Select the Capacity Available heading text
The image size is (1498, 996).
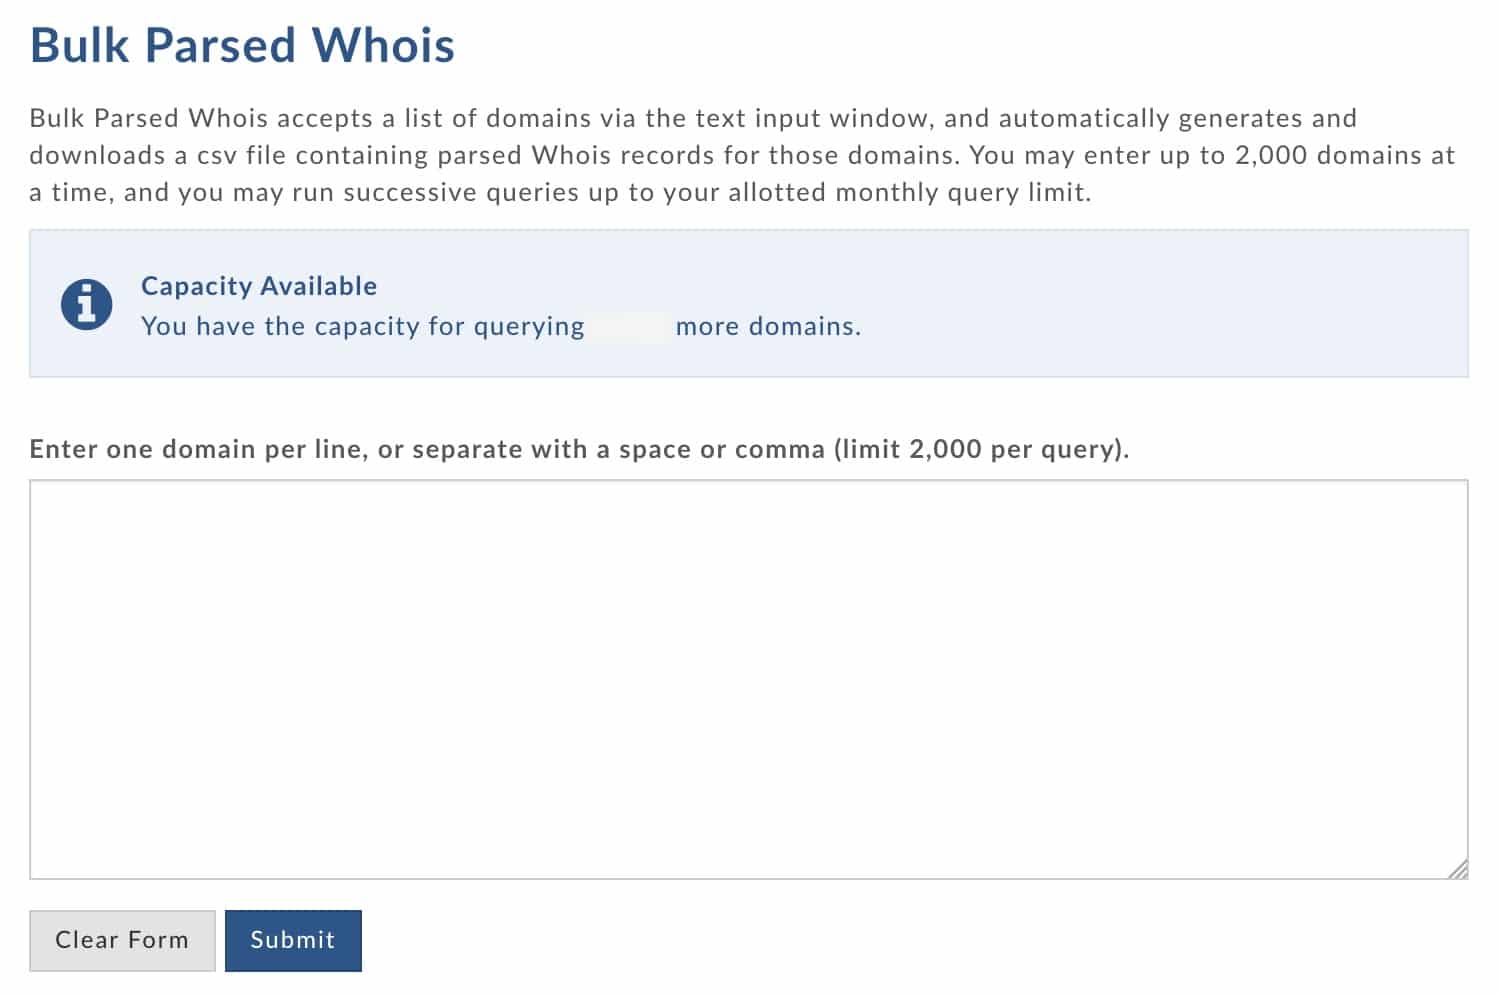[x=259, y=286]
